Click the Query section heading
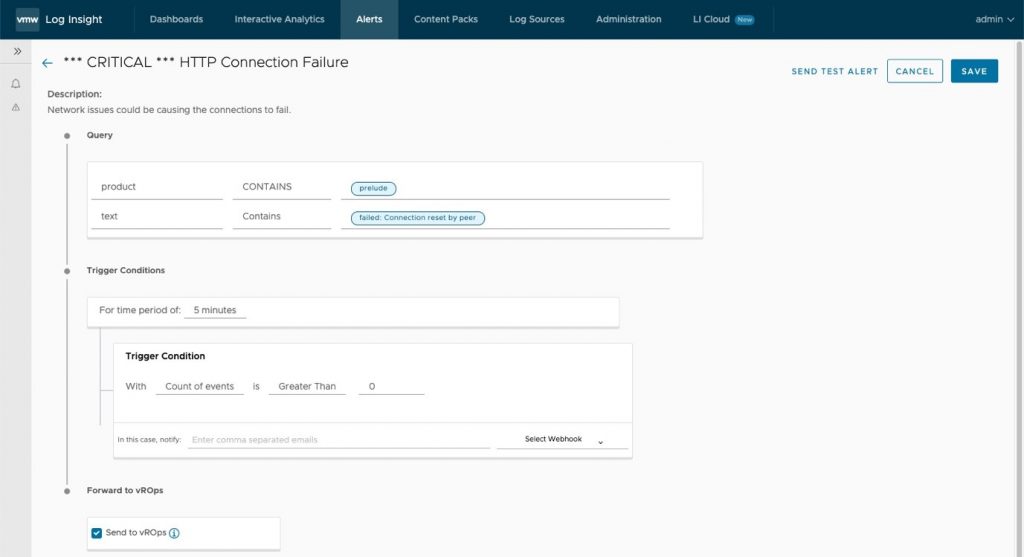 99,135
